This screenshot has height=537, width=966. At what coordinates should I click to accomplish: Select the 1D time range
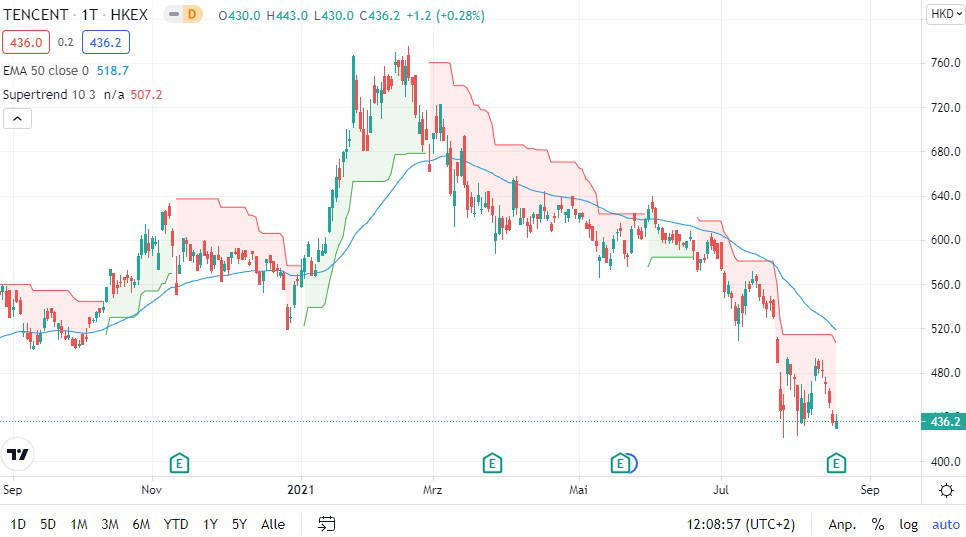(x=18, y=525)
